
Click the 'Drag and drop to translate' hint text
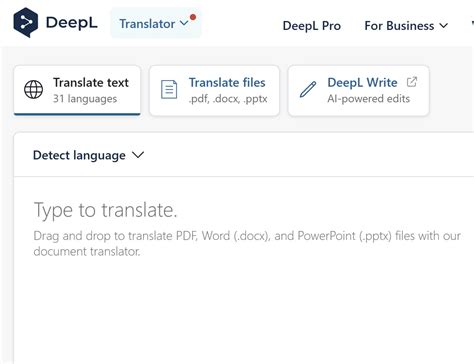(247, 243)
